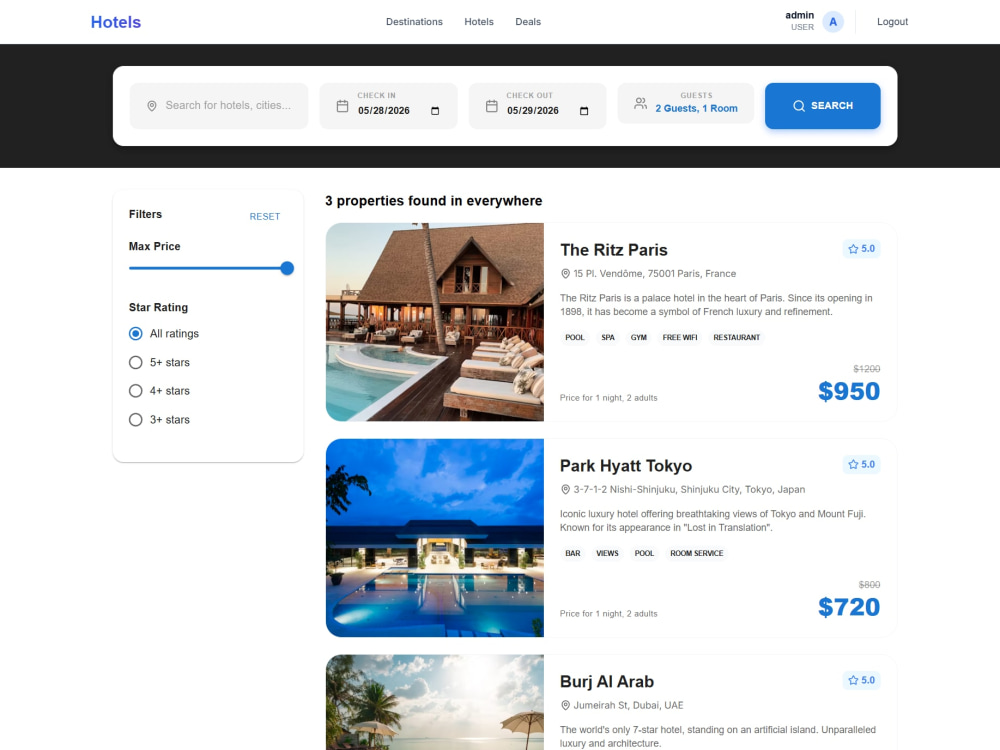Screen dimensions: 1000x750
Task: Click Park Hyatt Tokyo 5.0 star rating badge
Action: (x=861, y=464)
